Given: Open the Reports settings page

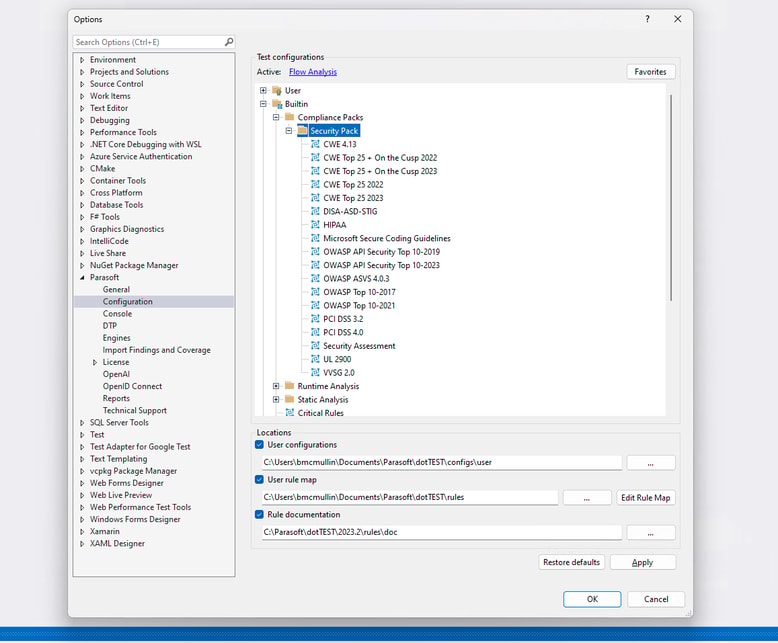Looking at the screenshot, I should click(116, 398).
